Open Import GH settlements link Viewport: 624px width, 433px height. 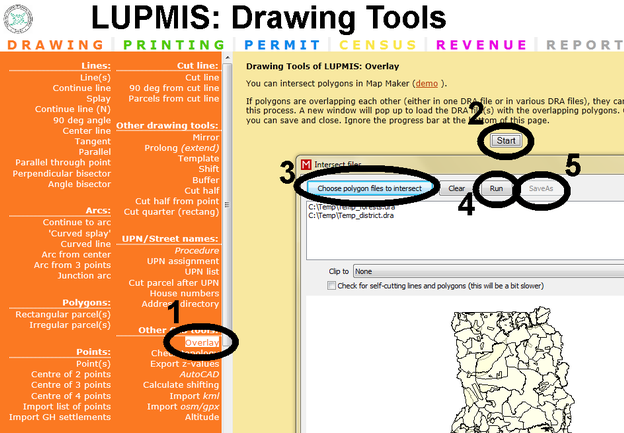60,417
